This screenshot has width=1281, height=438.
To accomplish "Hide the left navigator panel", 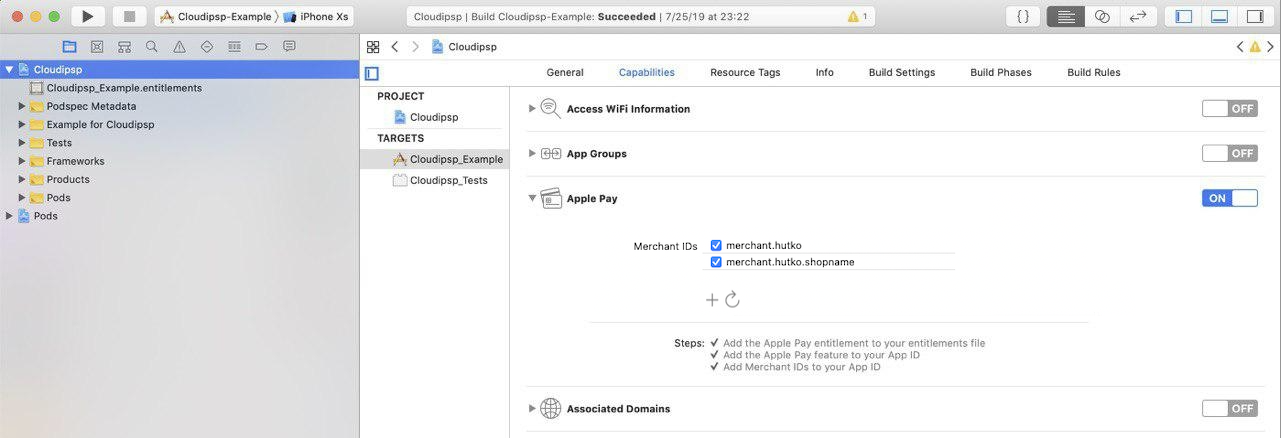I will point(1183,16).
